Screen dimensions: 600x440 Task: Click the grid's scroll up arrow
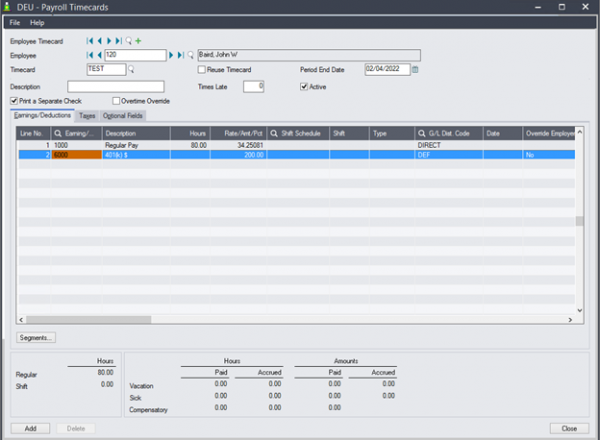pos(580,132)
